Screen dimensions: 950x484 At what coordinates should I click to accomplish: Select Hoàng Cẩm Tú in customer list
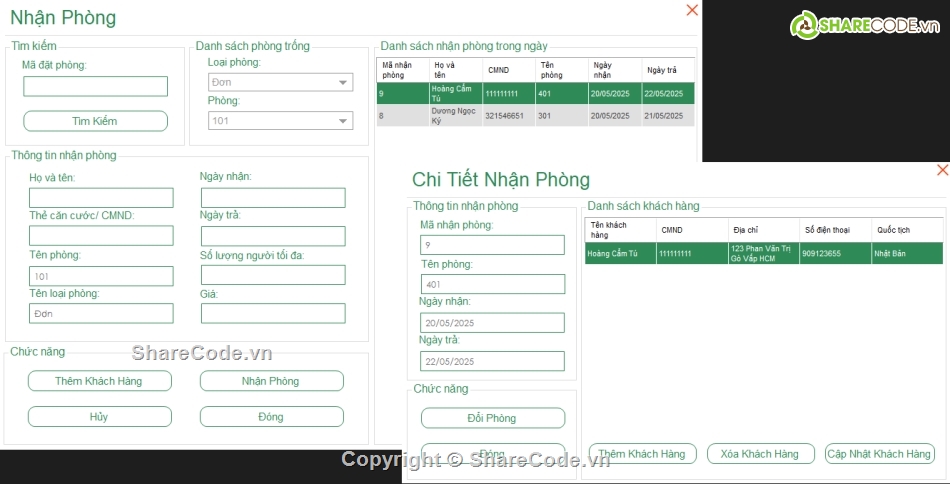point(764,253)
